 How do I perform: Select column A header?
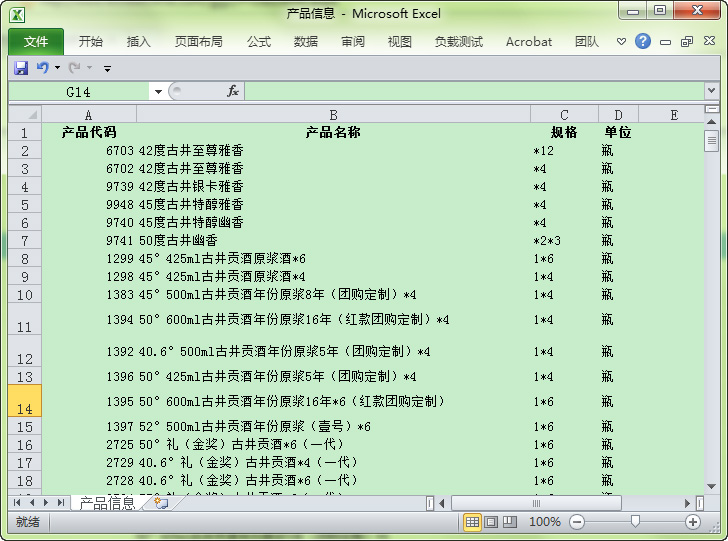pos(89,115)
